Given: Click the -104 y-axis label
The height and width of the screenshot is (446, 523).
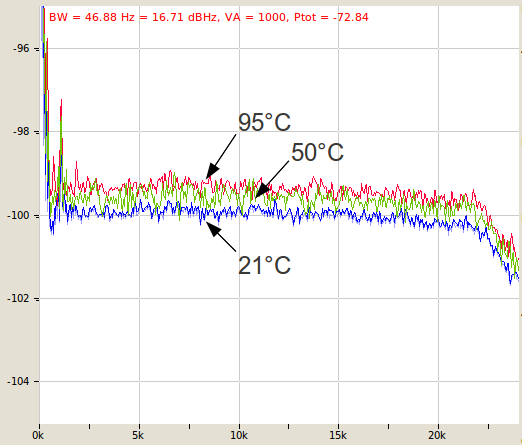Looking at the screenshot, I should [x=18, y=381].
